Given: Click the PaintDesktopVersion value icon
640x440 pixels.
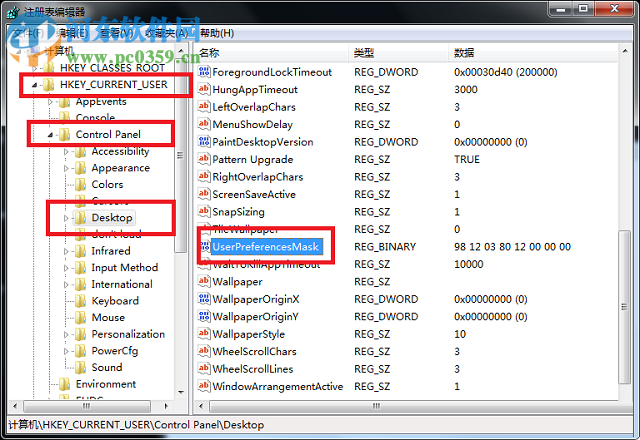Looking at the screenshot, I should (204, 142).
